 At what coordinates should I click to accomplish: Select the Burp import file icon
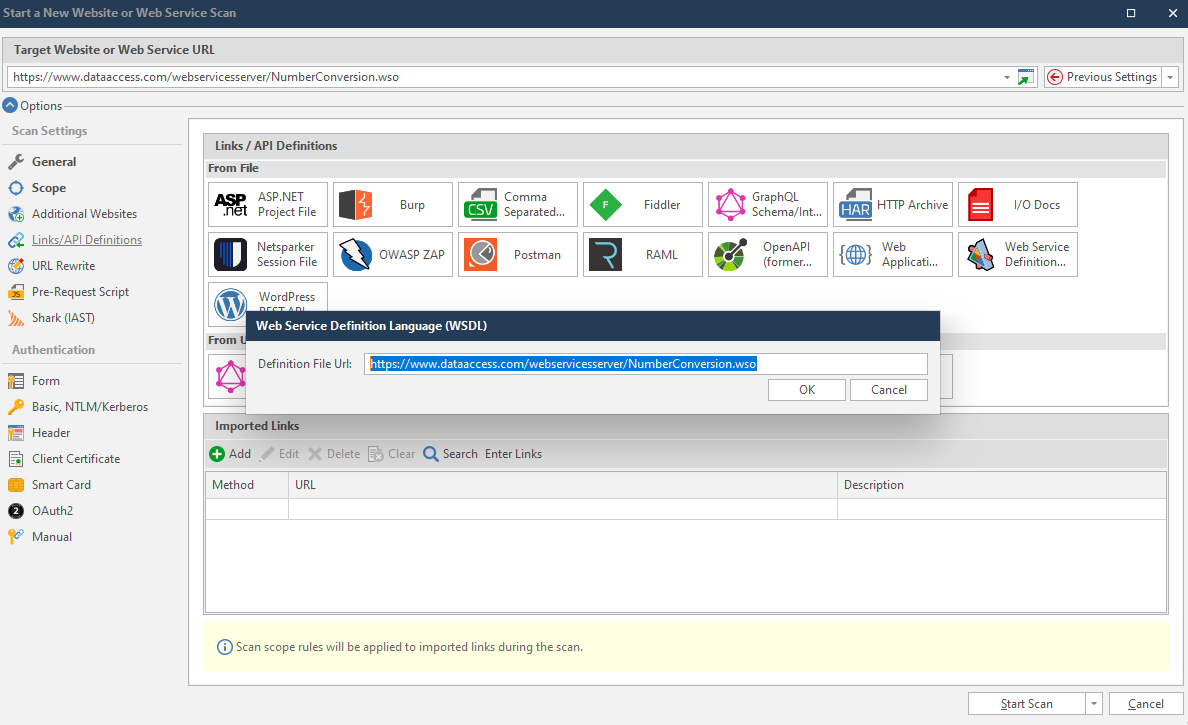[x=392, y=204]
